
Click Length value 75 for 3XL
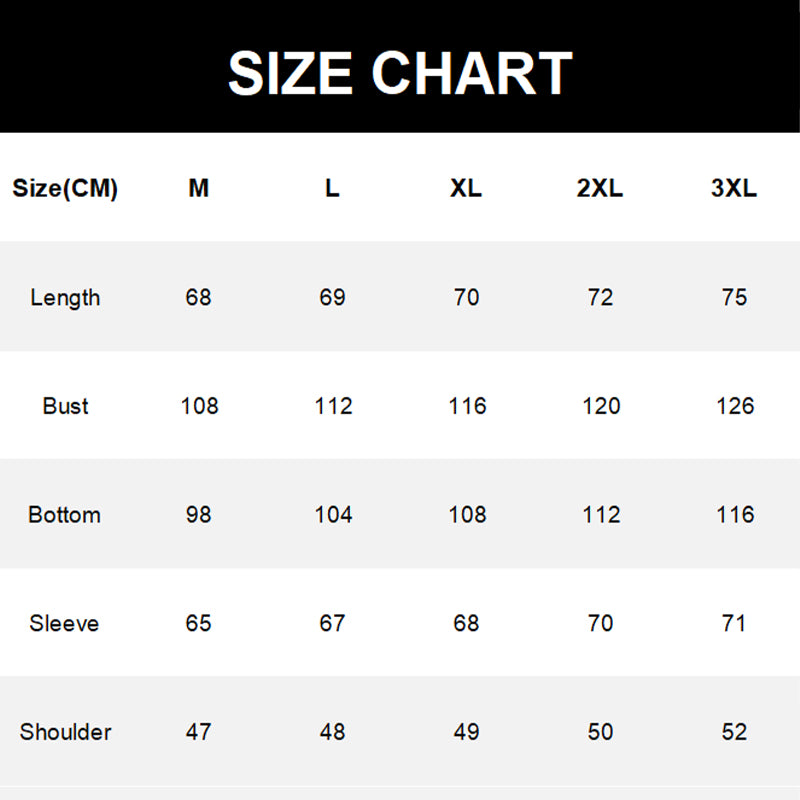734,297
